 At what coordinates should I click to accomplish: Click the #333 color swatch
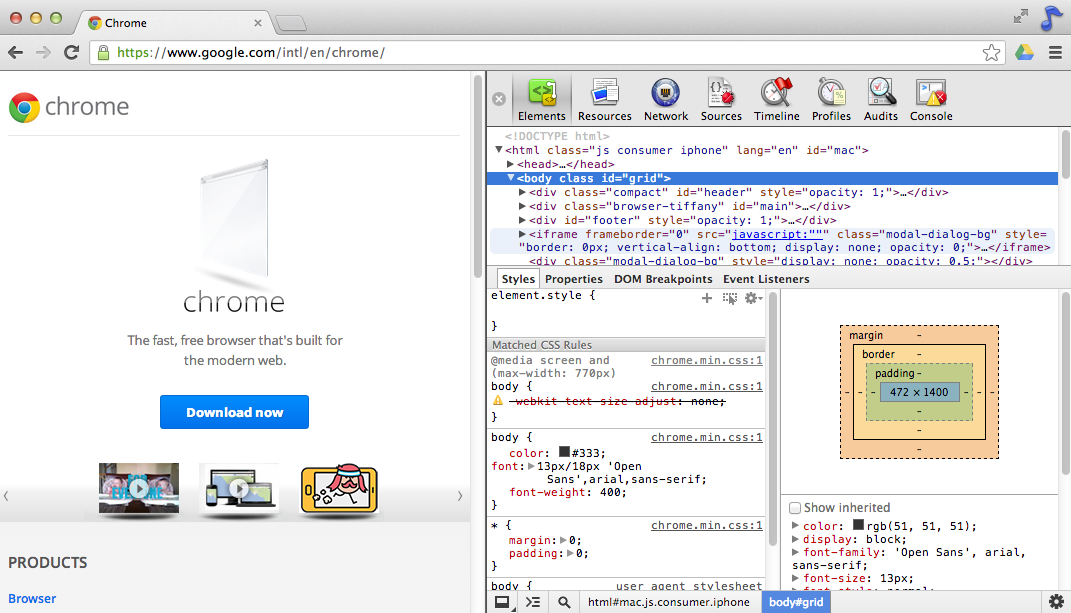tap(565, 452)
